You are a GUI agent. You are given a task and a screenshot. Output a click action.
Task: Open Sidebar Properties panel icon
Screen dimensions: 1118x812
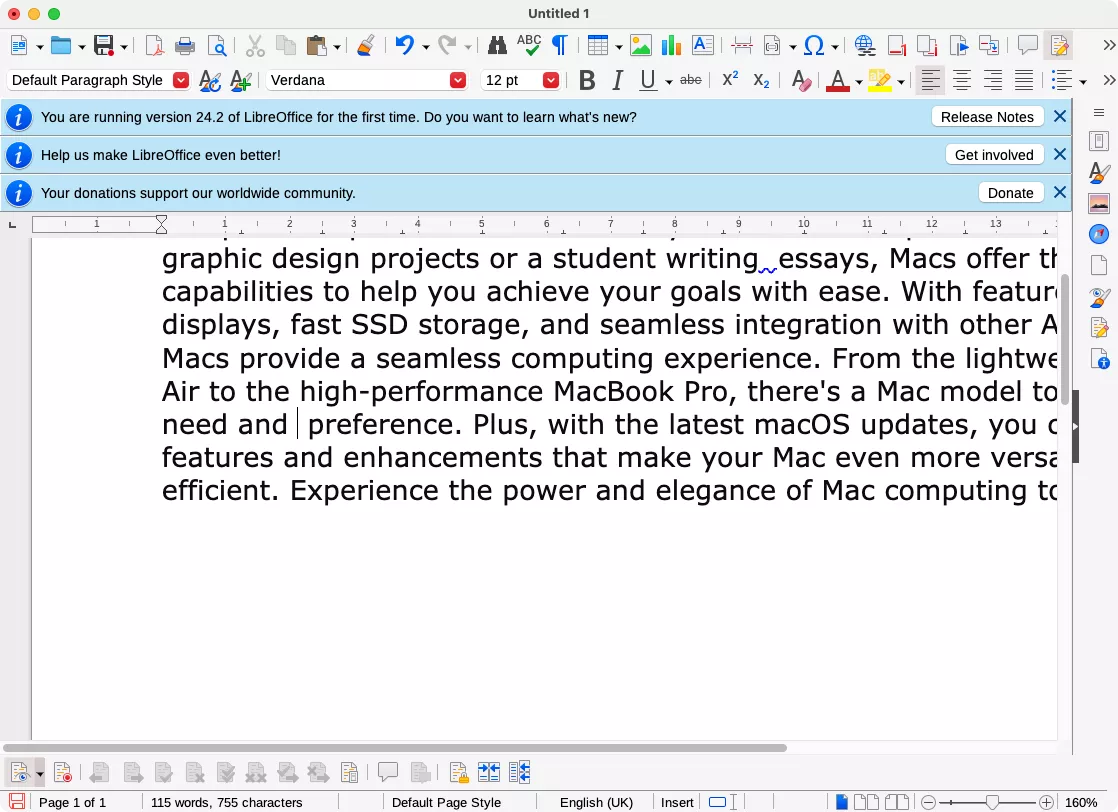pyautogui.click(x=1099, y=141)
